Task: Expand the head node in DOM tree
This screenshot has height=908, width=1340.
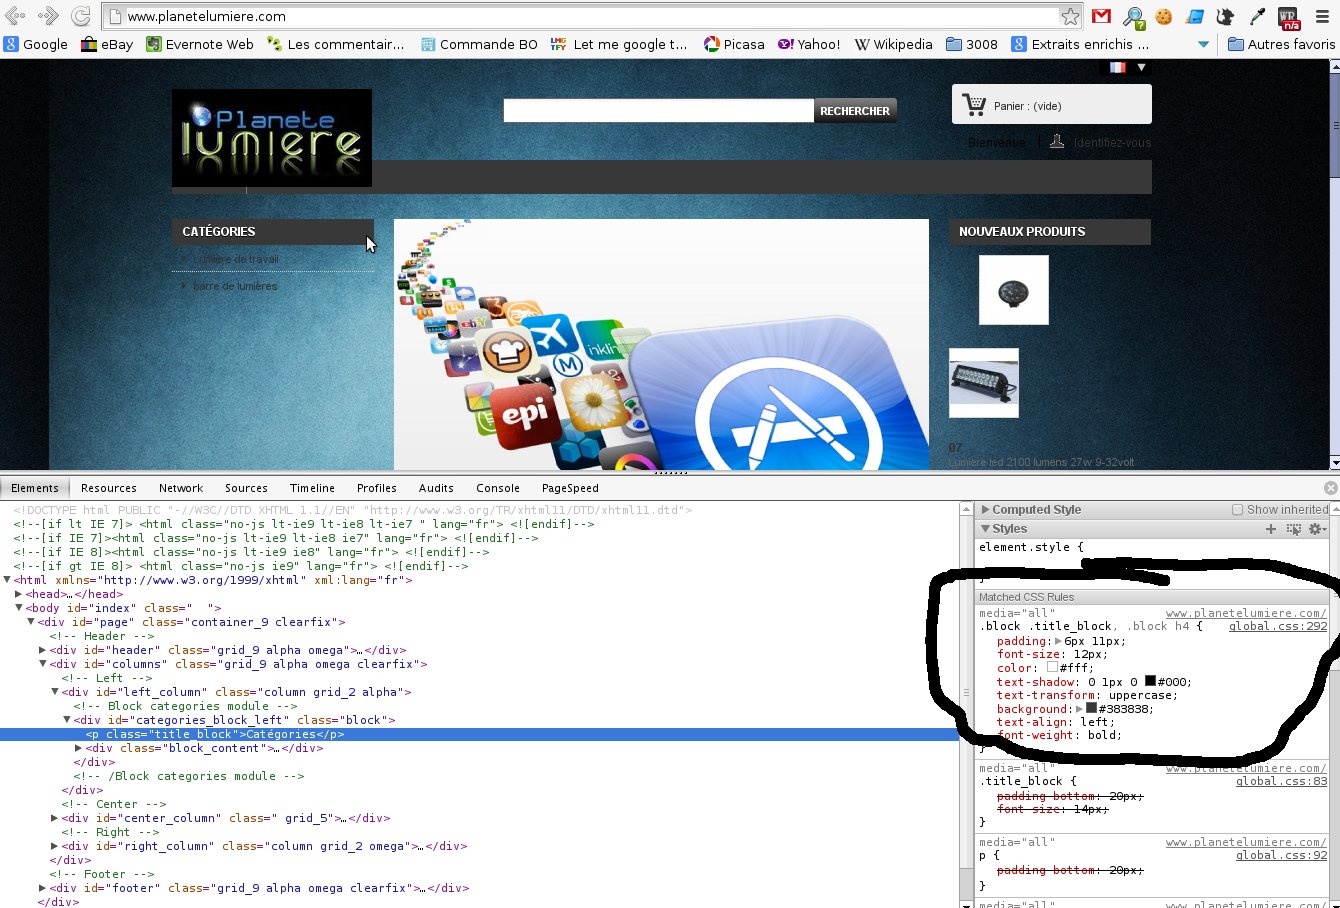Action: coord(19,594)
